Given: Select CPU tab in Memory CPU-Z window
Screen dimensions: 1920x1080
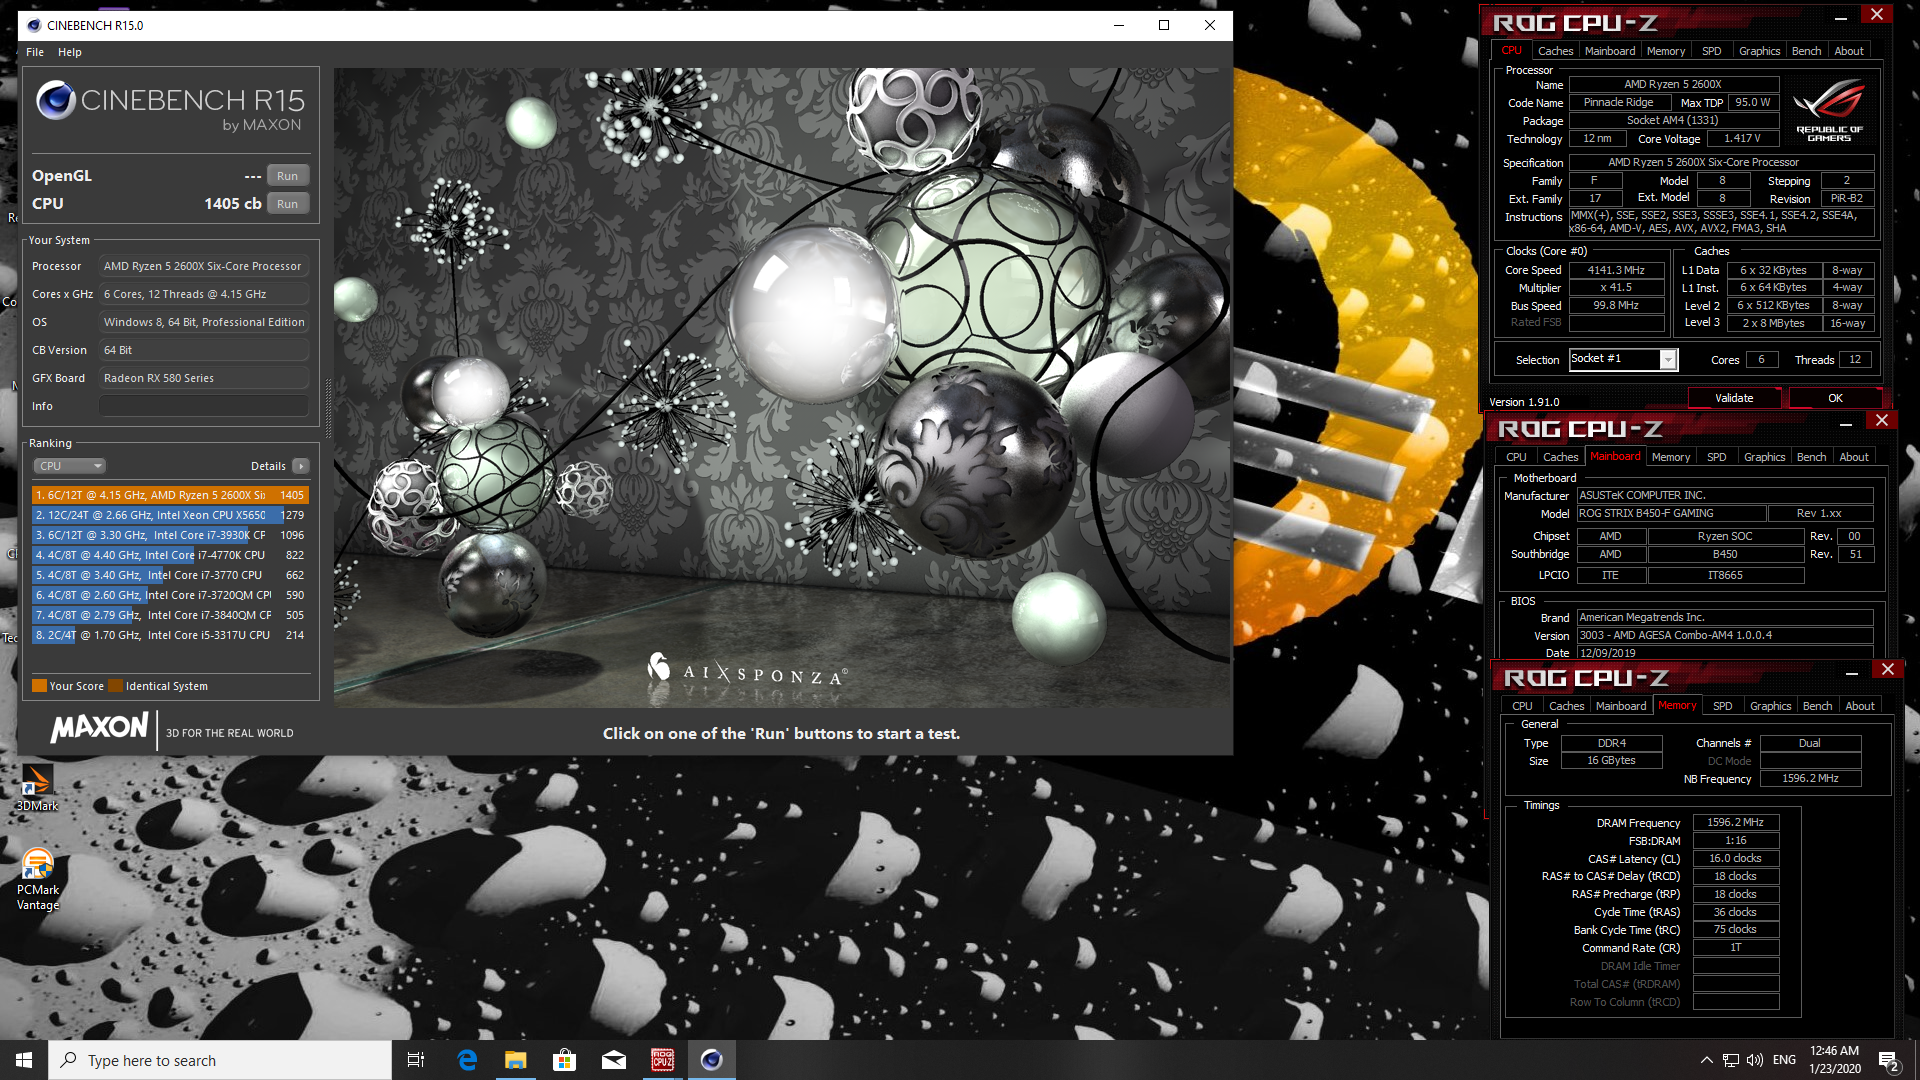Looking at the screenshot, I should (x=1522, y=706).
